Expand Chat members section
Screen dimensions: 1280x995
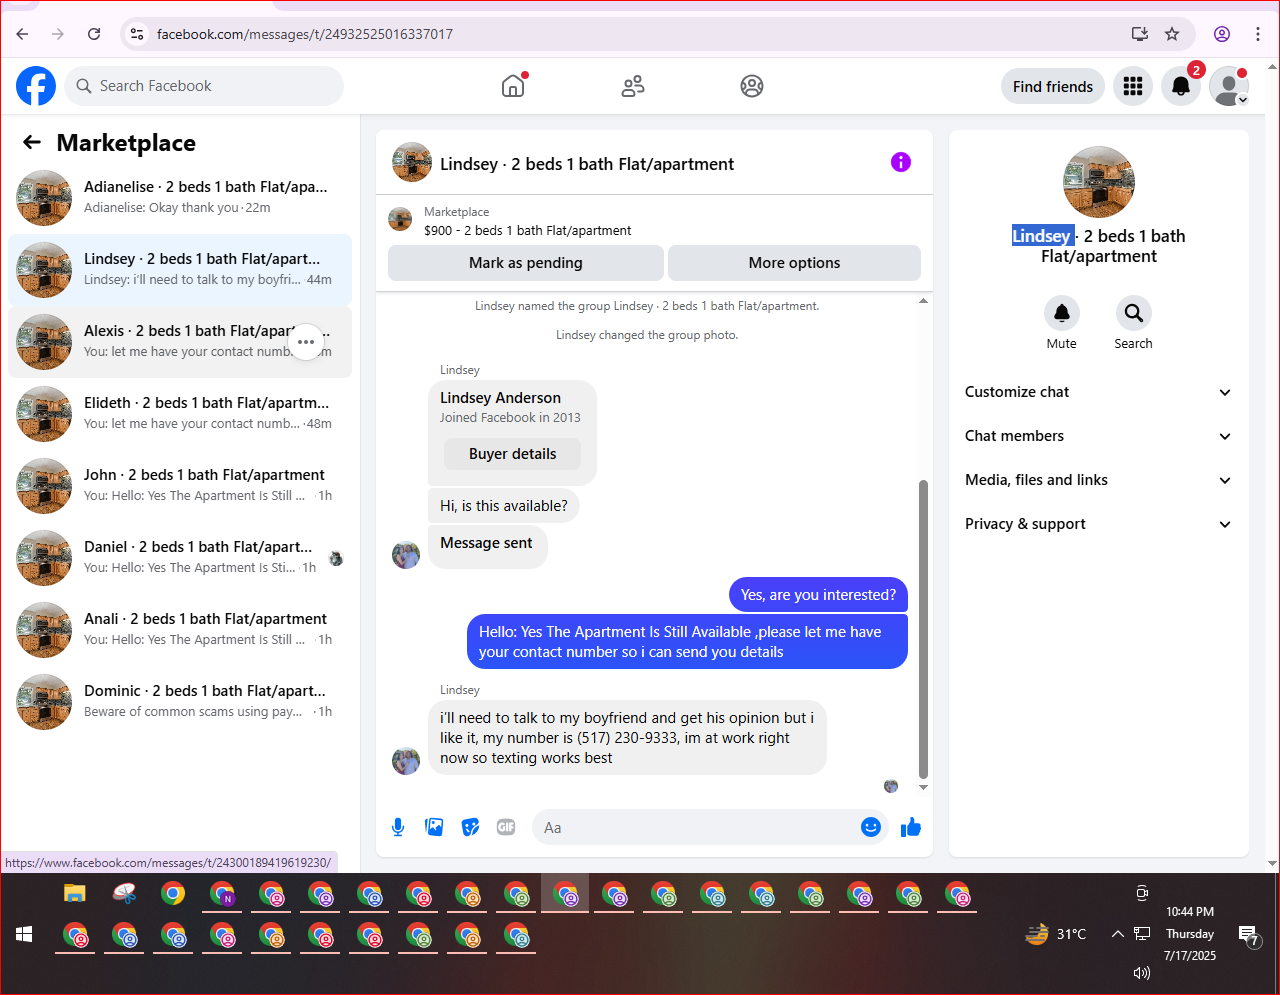(1098, 436)
